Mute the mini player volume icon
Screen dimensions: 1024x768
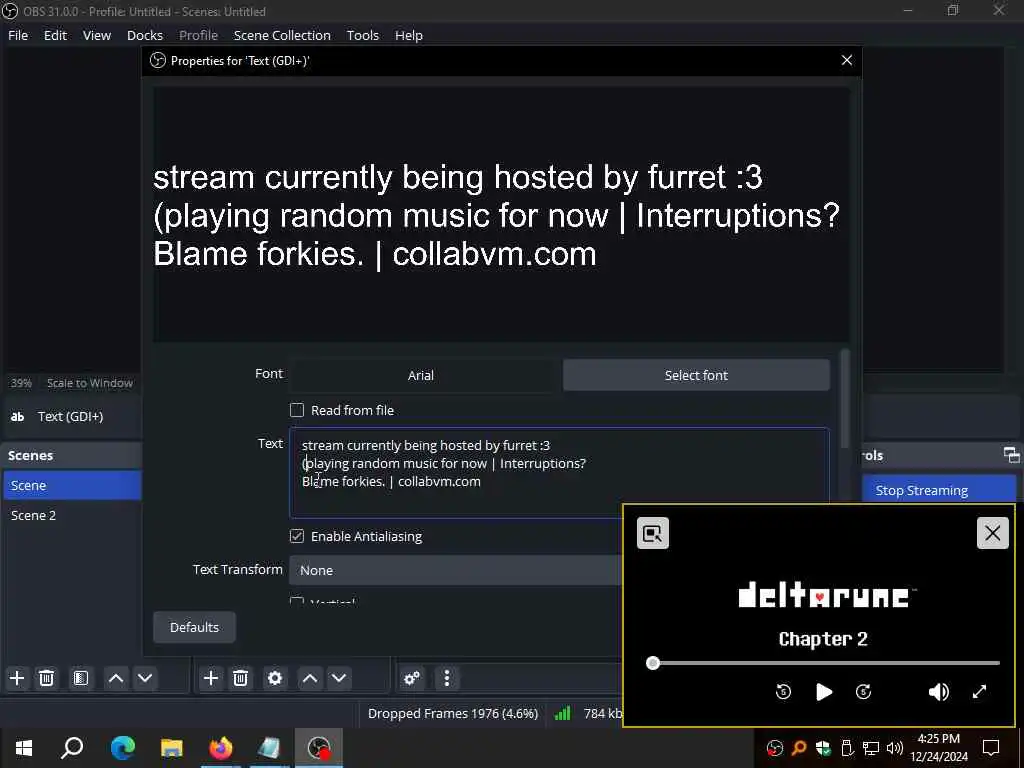coord(938,692)
